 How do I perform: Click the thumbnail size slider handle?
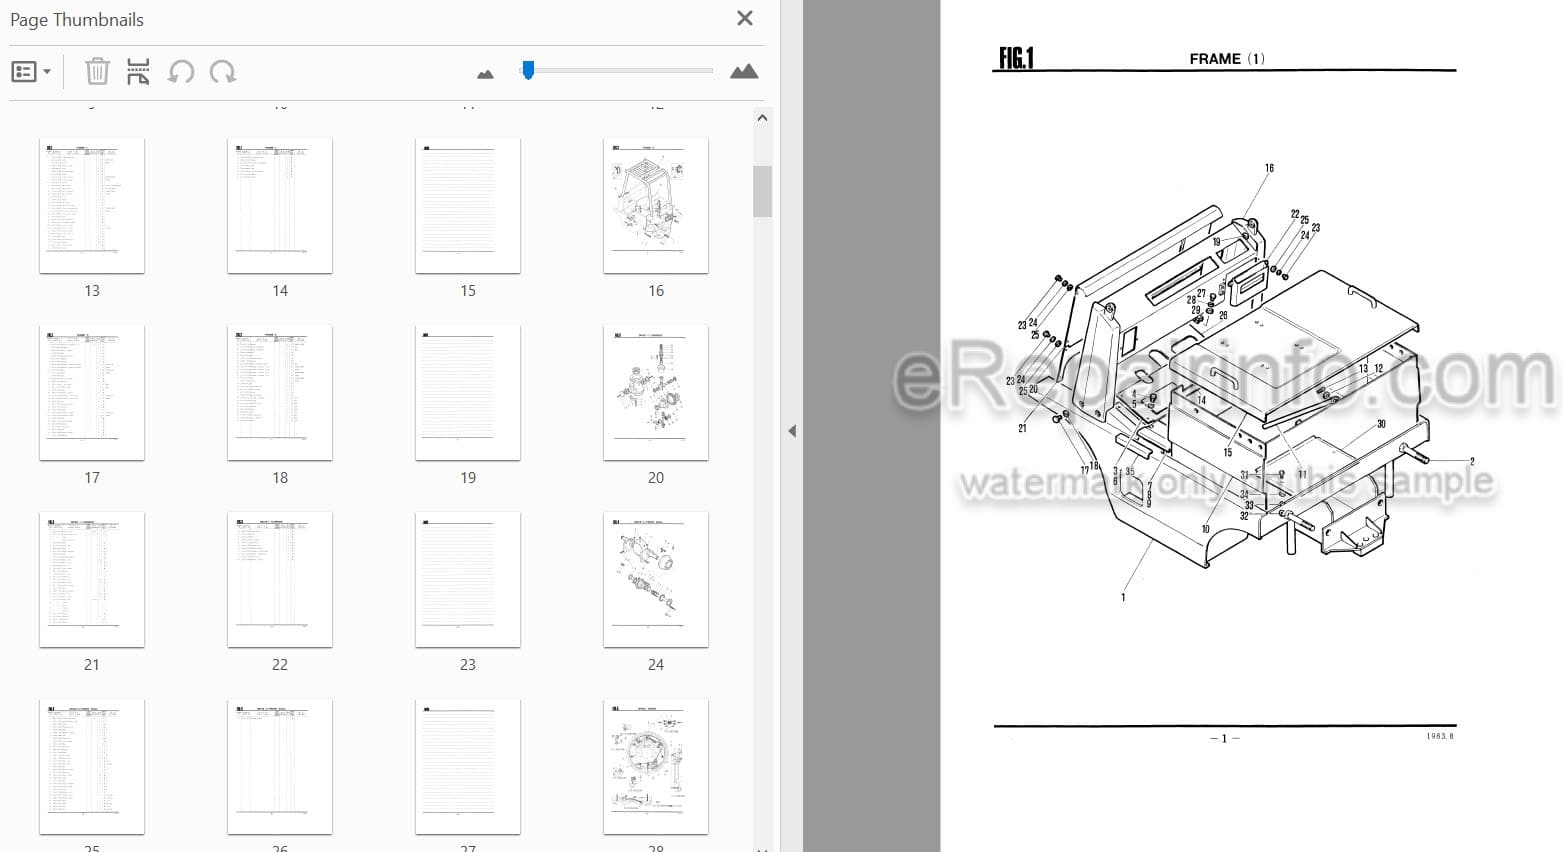click(528, 69)
